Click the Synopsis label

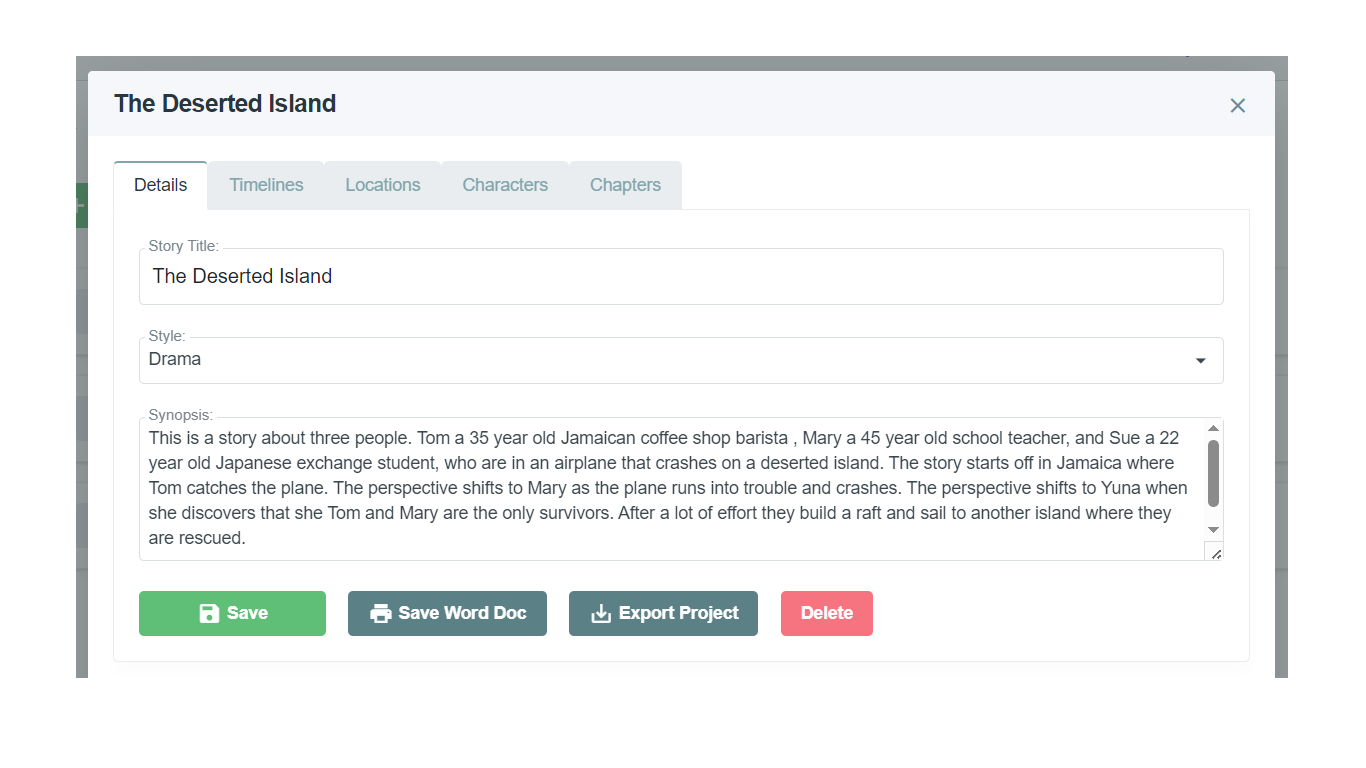click(x=180, y=415)
